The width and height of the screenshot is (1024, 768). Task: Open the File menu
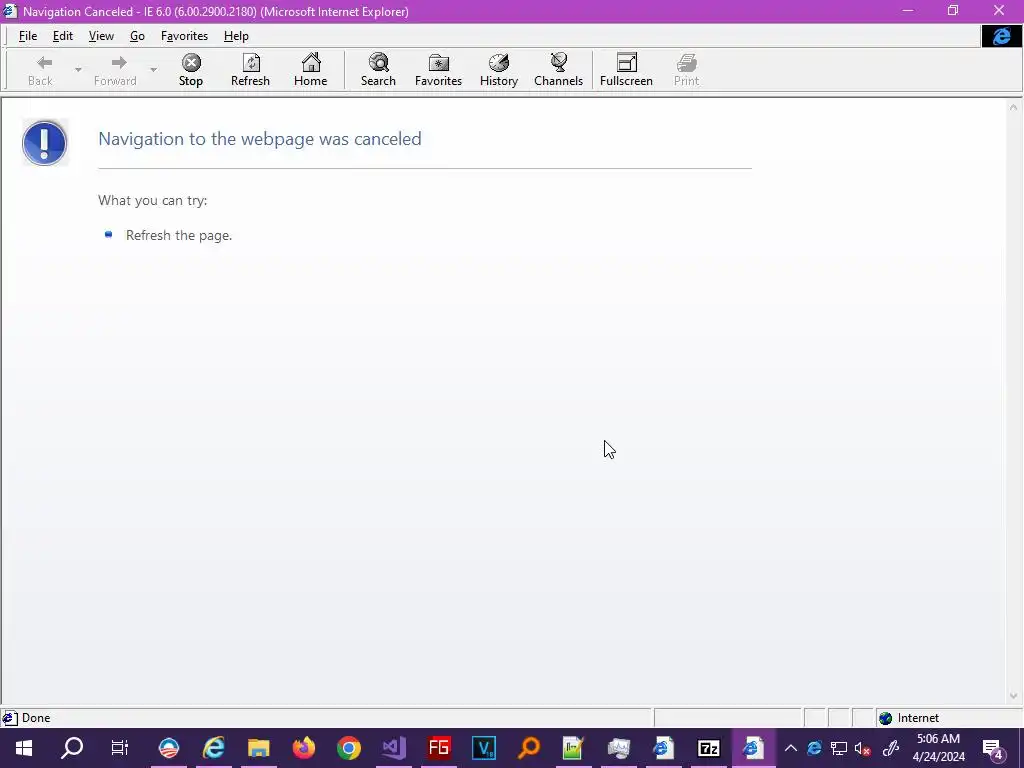(x=27, y=36)
